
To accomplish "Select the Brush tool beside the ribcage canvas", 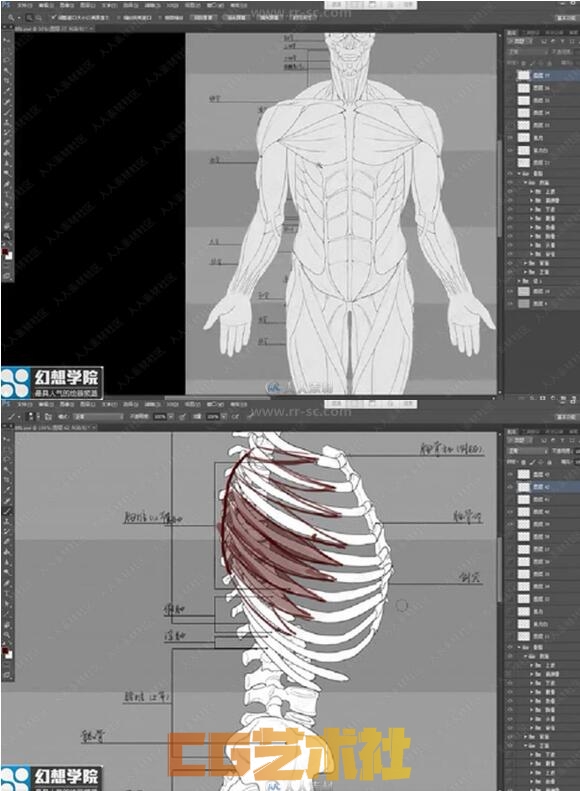I will pos(7,511).
